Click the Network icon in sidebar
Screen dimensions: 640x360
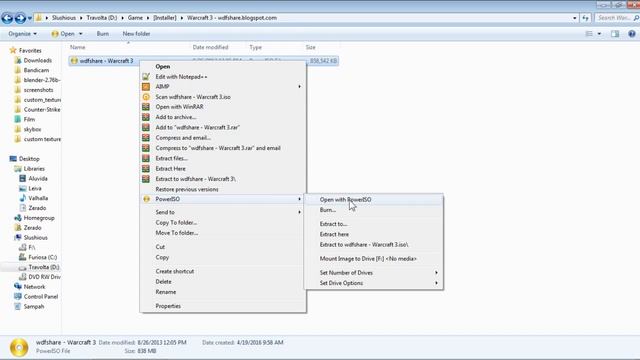(x=18, y=287)
